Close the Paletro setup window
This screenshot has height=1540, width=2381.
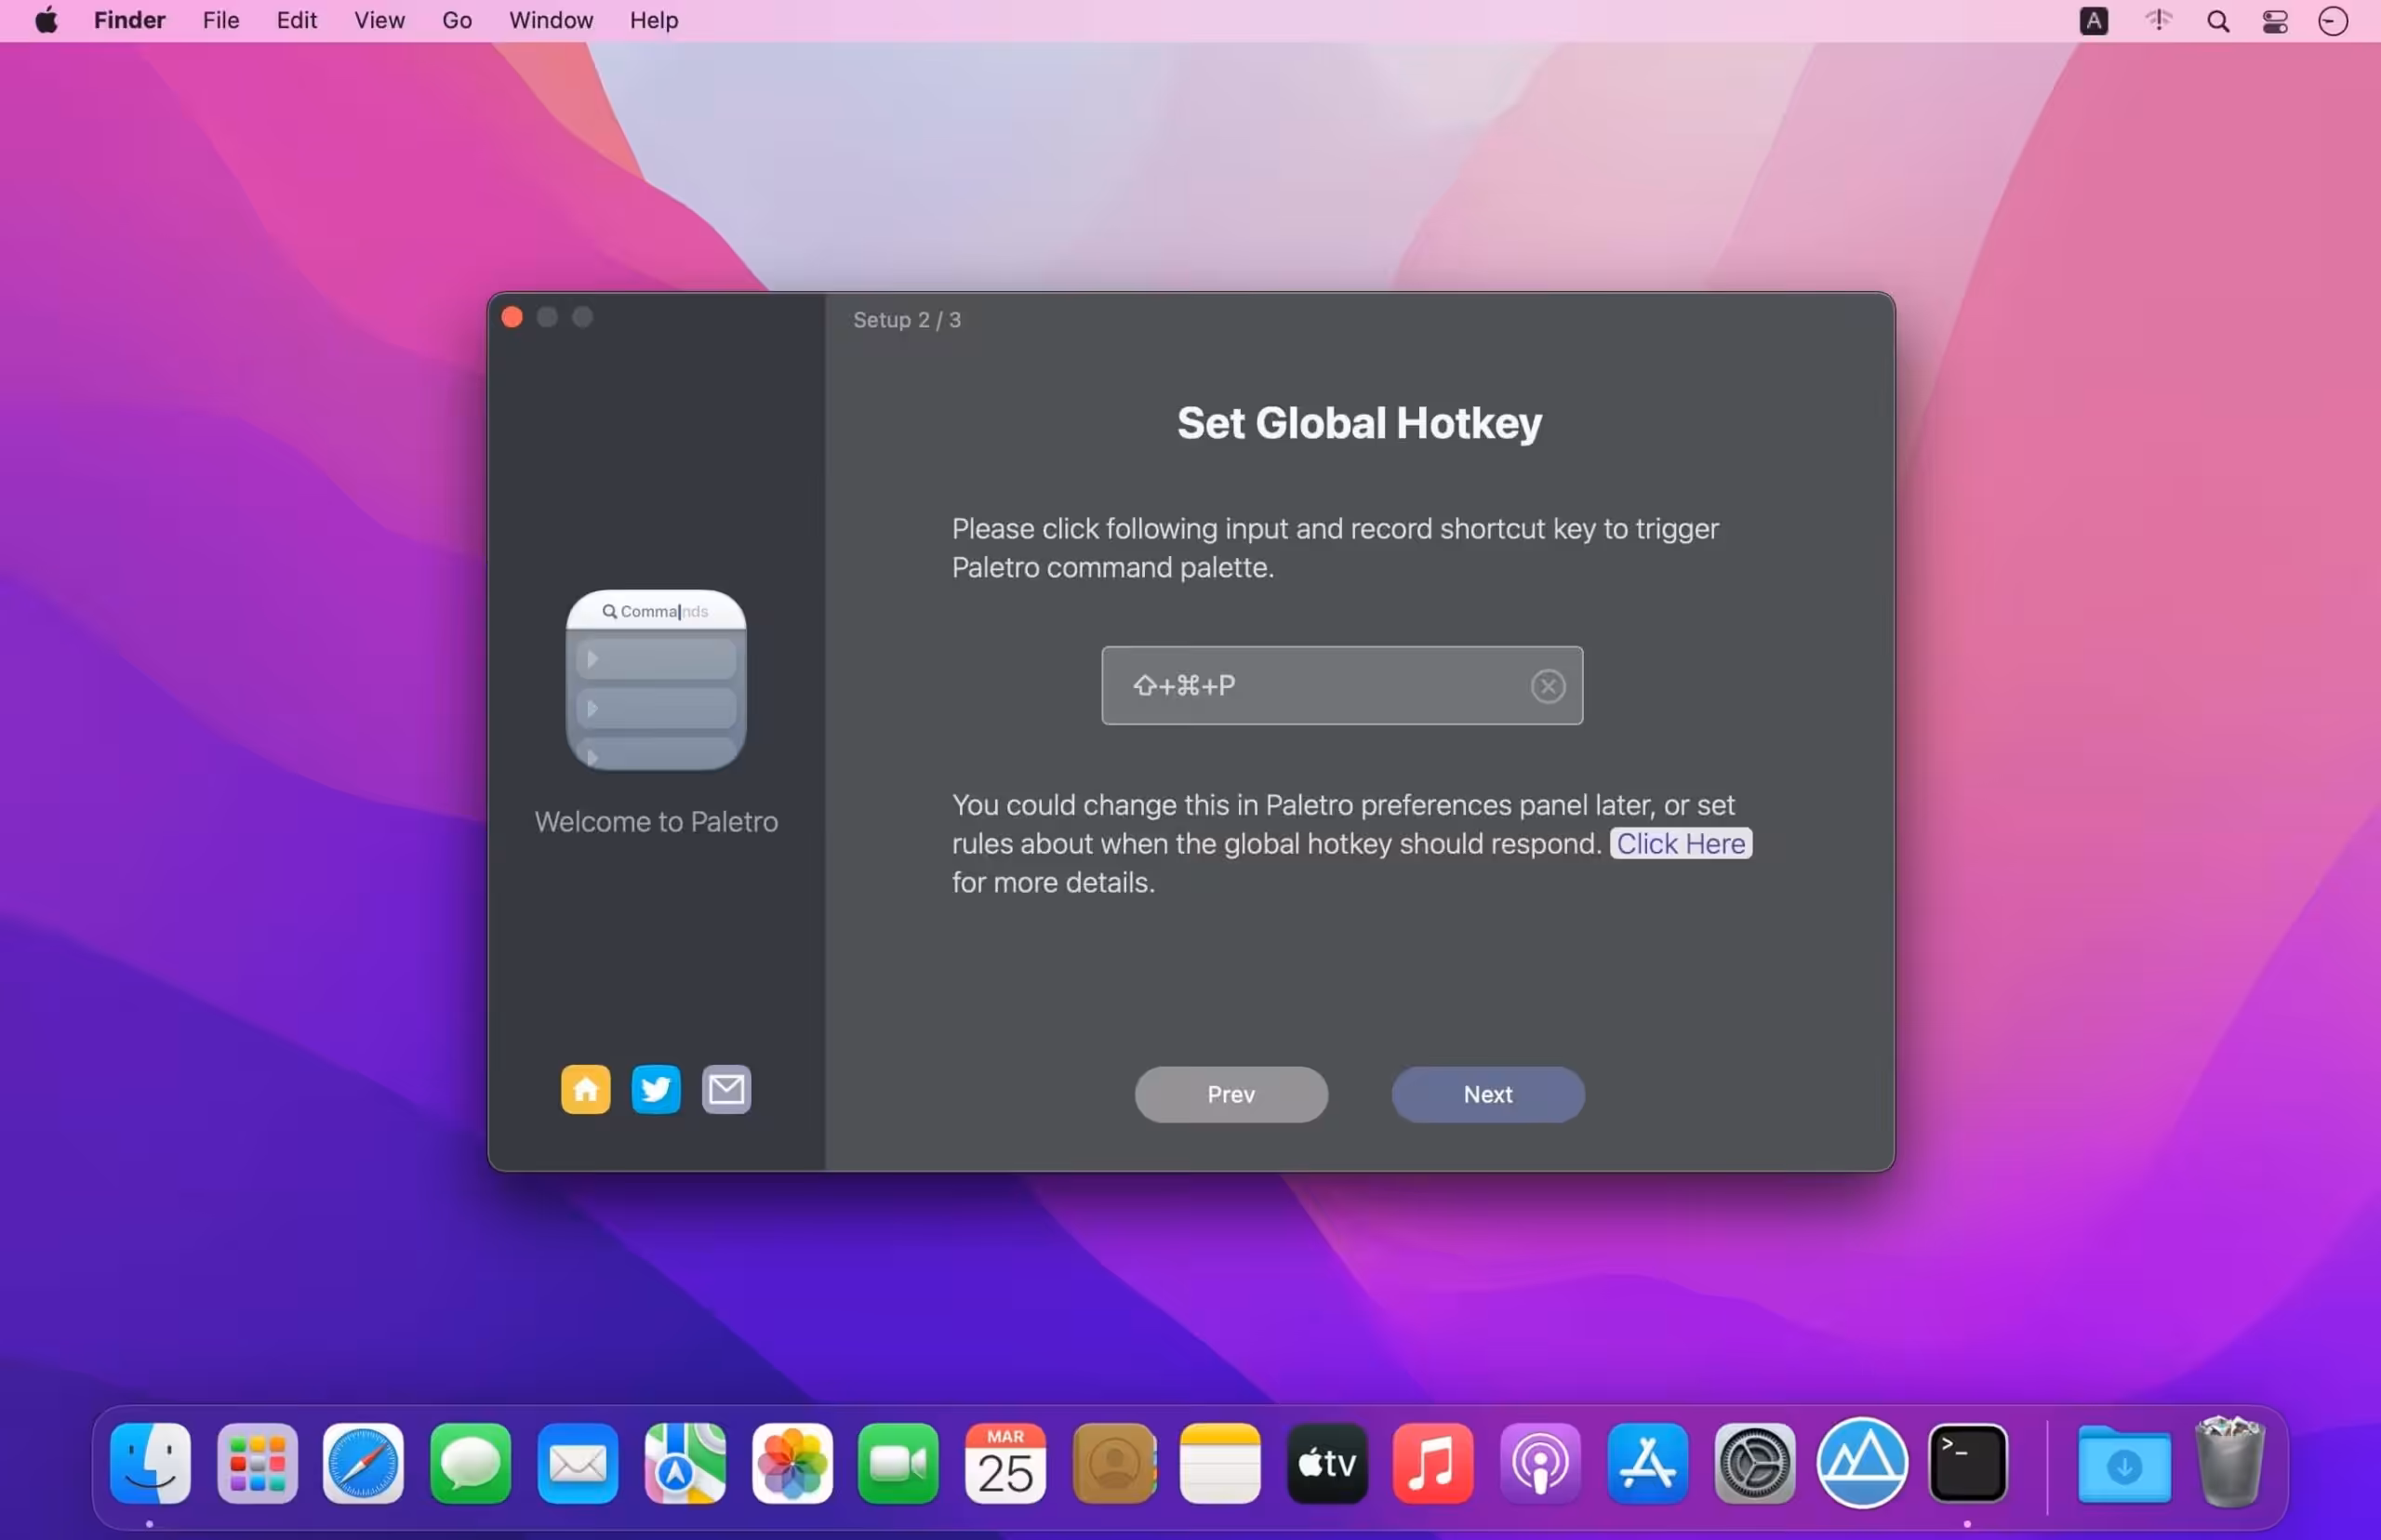[512, 317]
